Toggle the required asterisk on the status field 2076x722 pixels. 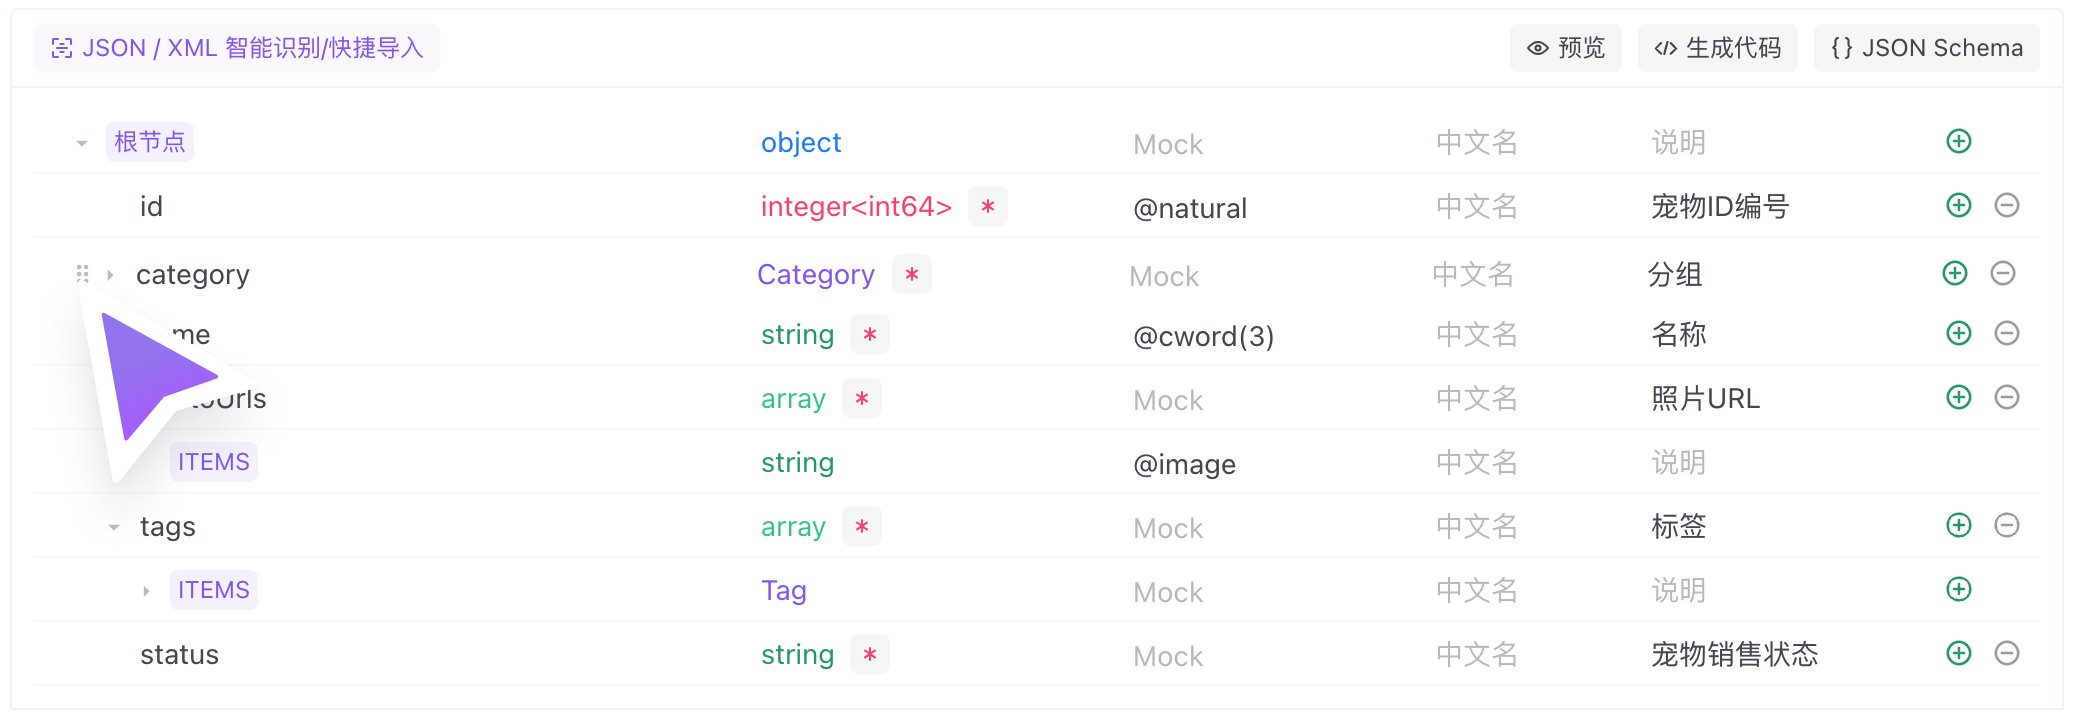[x=869, y=655]
